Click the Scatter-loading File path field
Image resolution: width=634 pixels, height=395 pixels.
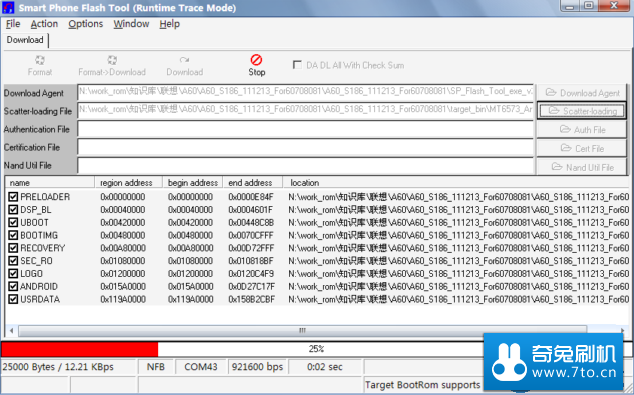(x=306, y=110)
